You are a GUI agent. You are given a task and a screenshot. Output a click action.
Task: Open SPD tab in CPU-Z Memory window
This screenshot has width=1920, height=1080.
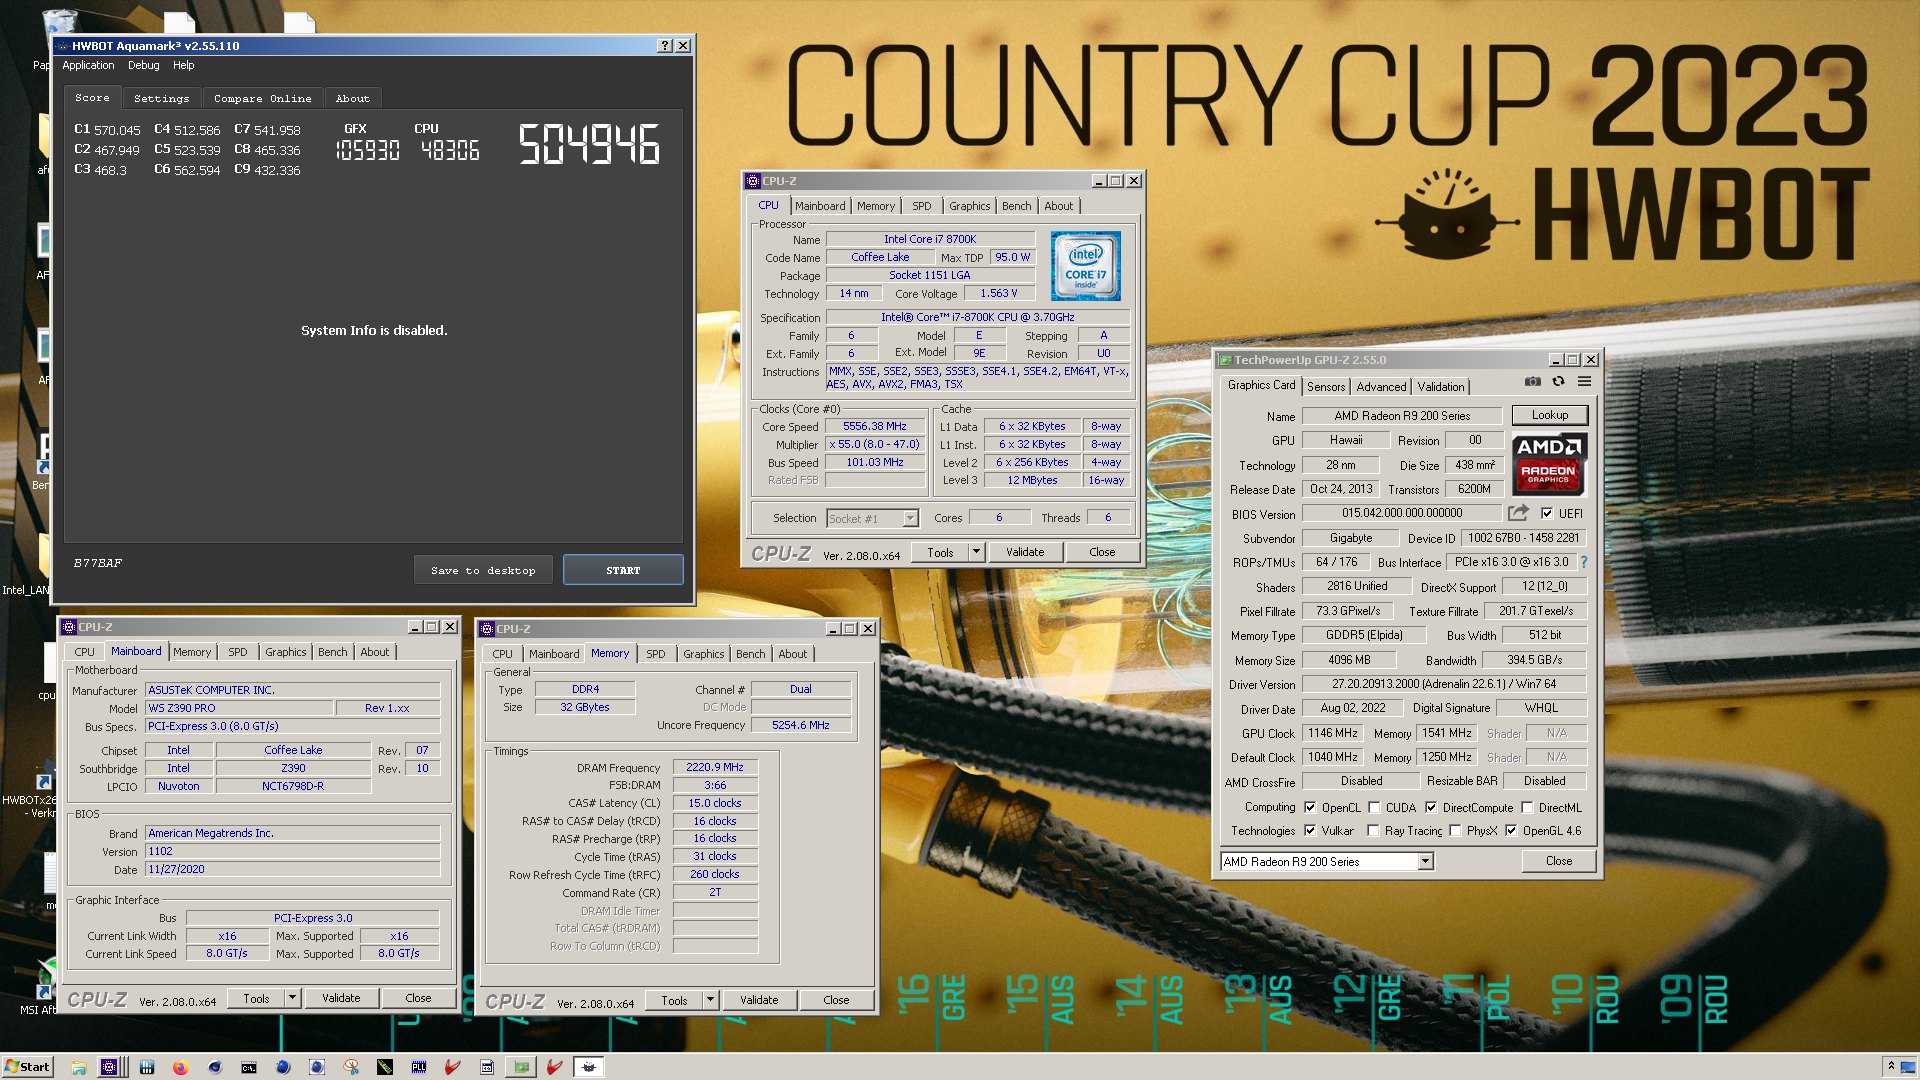pyautogui.click(x=655, y=654)
